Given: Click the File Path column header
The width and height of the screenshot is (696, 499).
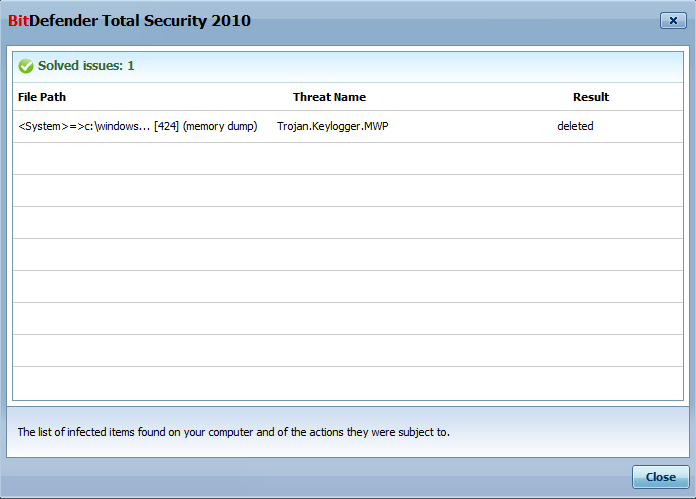Looking at the screenshot, I should tap(42, 97).
